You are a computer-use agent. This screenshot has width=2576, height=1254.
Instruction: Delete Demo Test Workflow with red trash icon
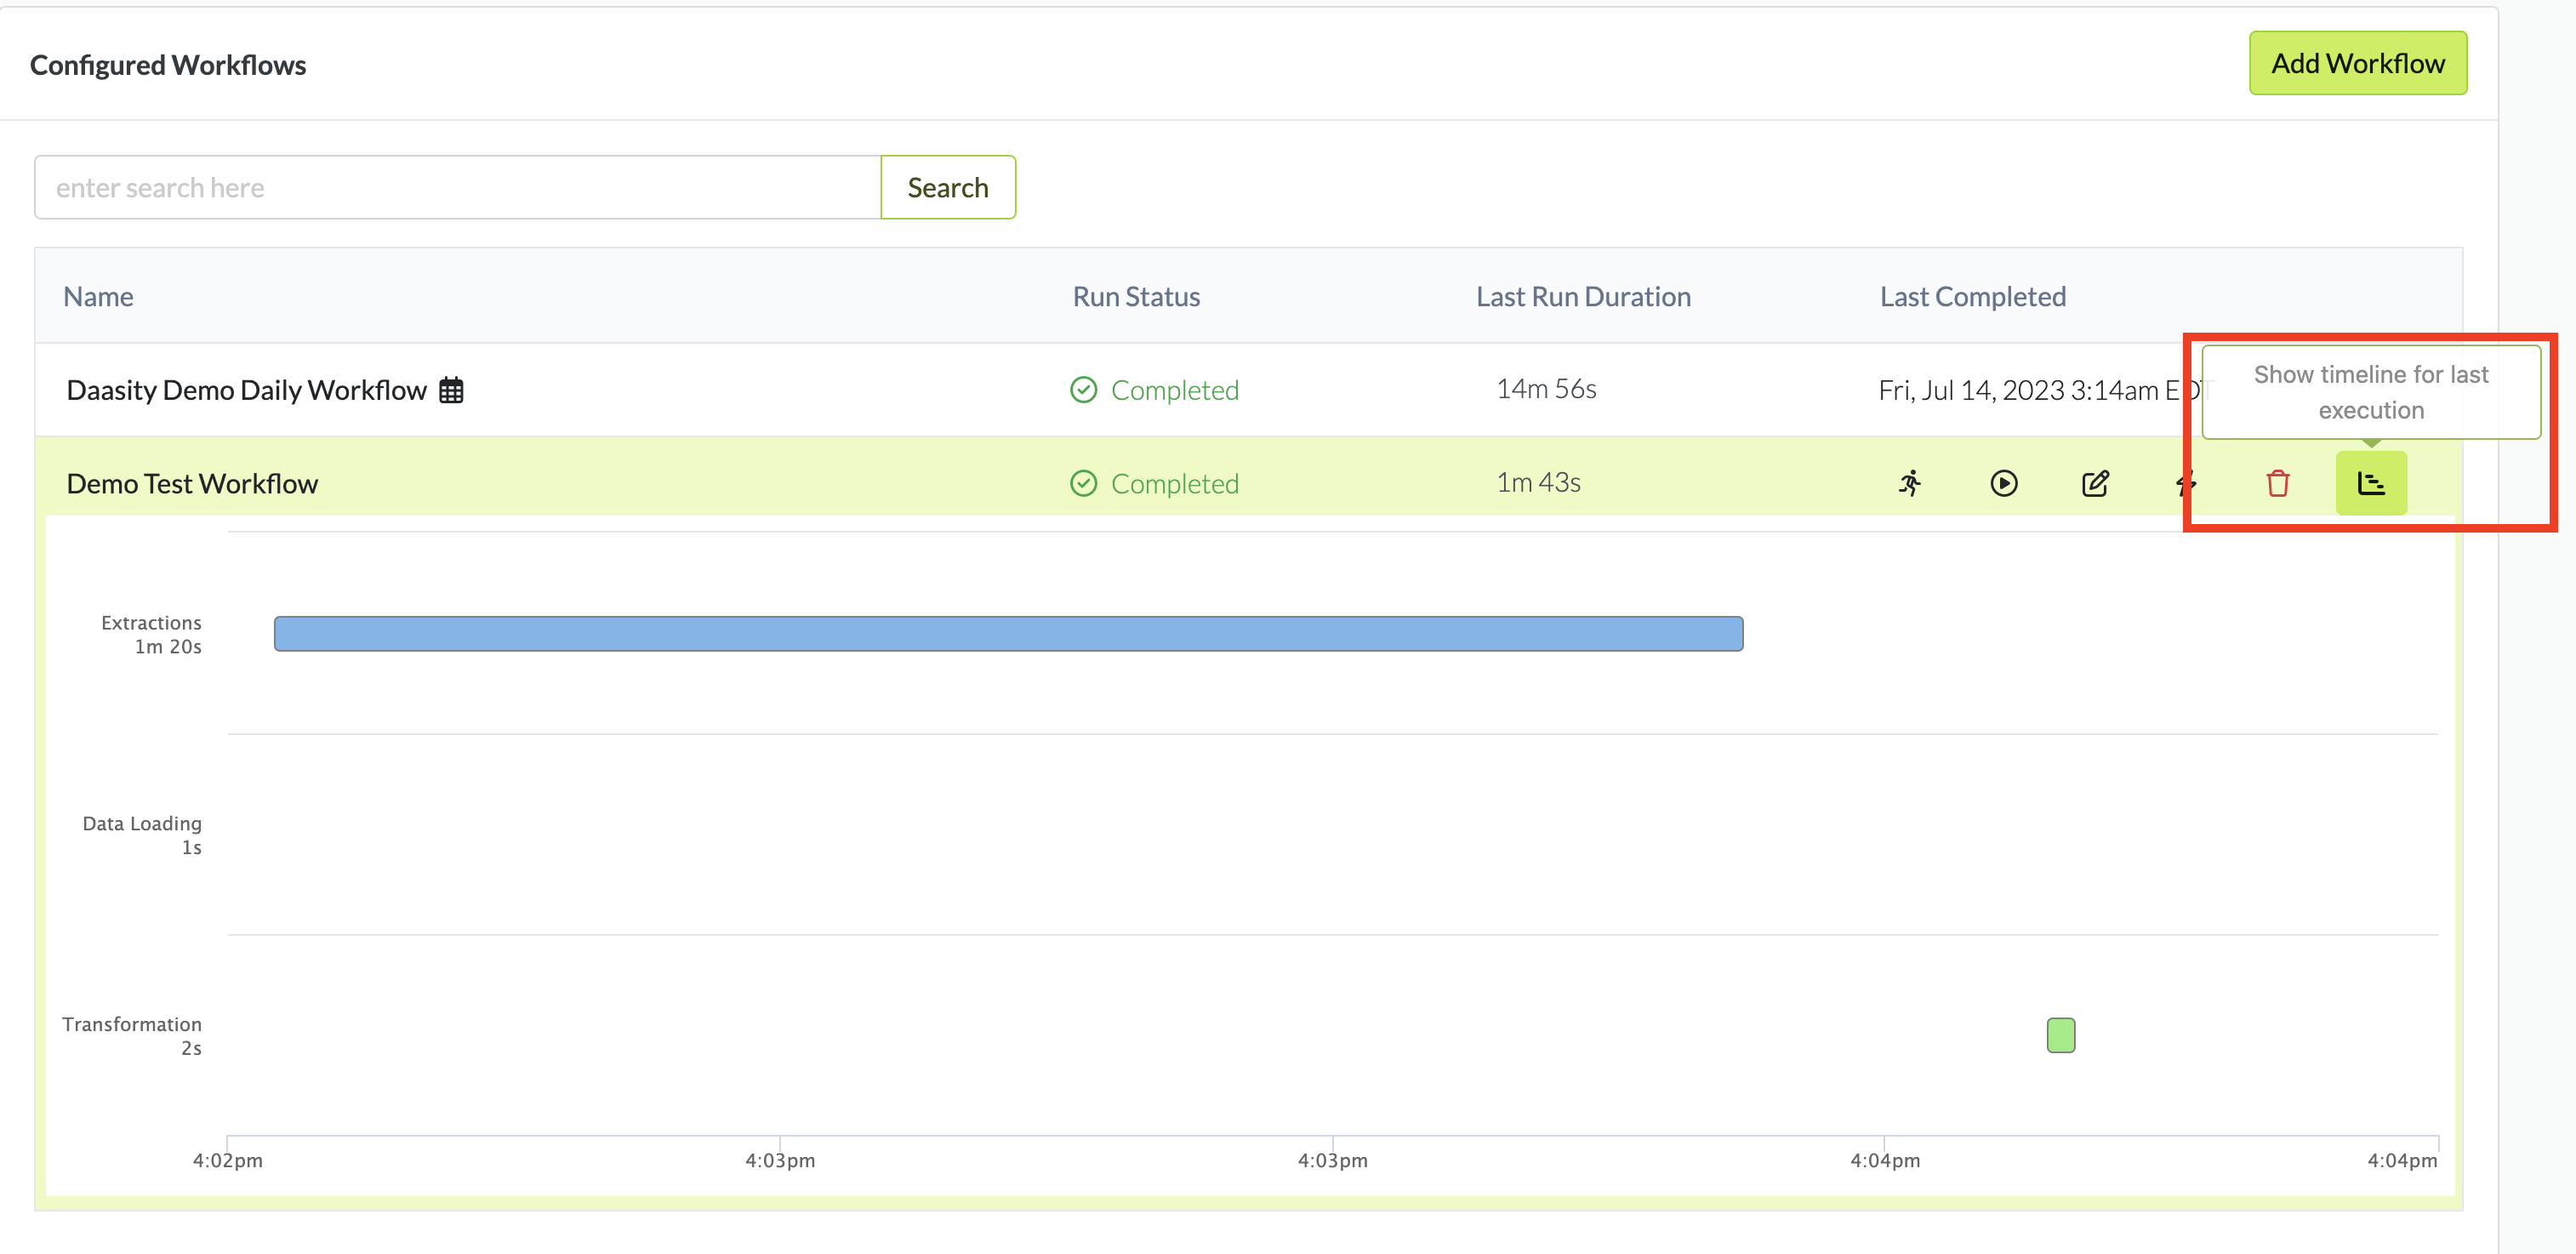click(x=2277, y=484)
